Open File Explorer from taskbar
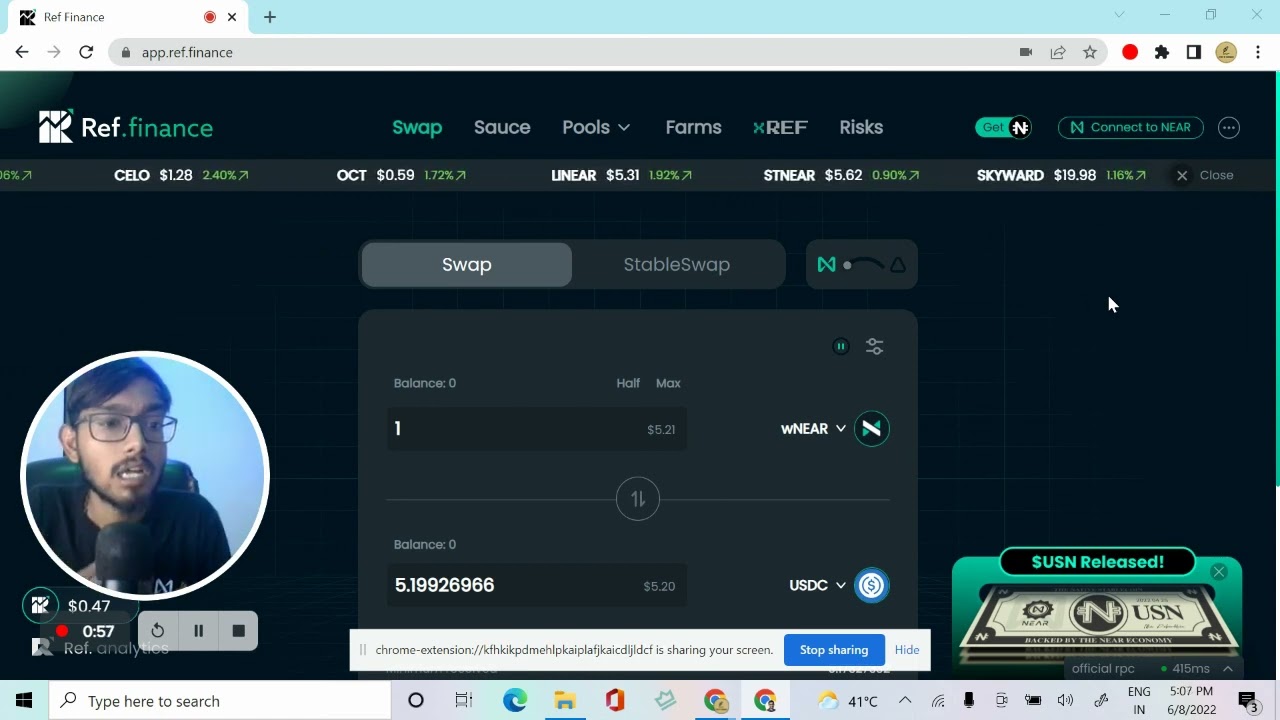 pos(565,701)
